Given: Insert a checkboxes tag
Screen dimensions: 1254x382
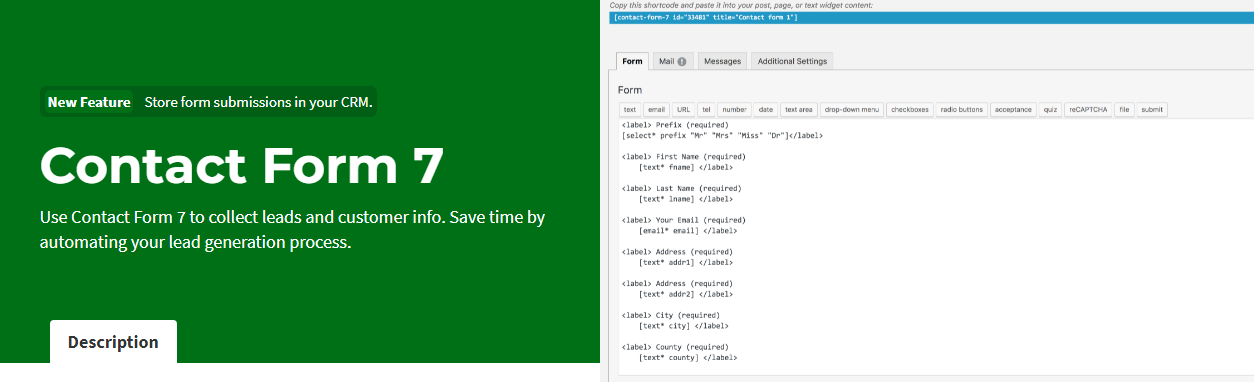Looking at the screenshot, I should [910, 110].
